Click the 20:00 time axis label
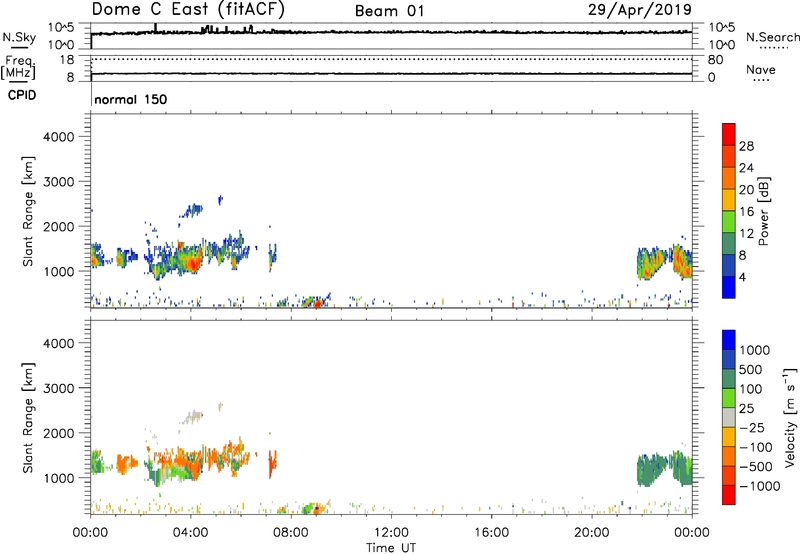 (x=592, y=533)
